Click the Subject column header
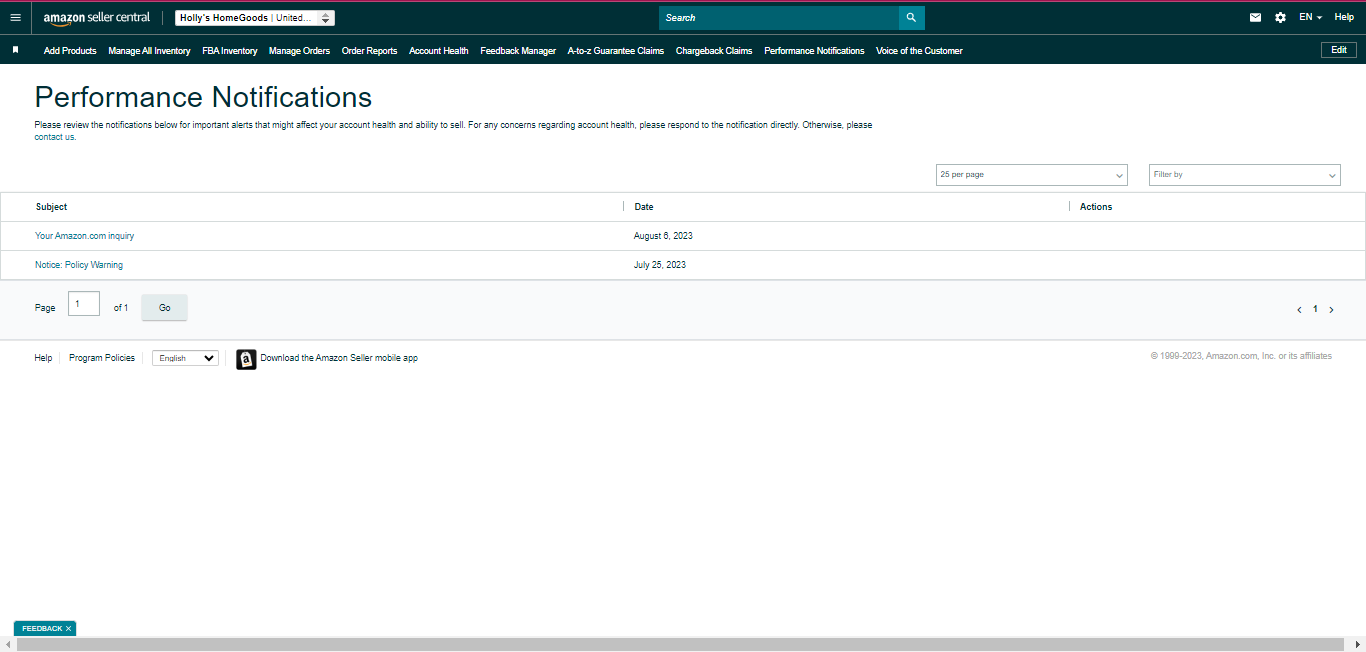The height and width of the screenshot is (652, 1366). pyautogui.click(x=51, y=207)
